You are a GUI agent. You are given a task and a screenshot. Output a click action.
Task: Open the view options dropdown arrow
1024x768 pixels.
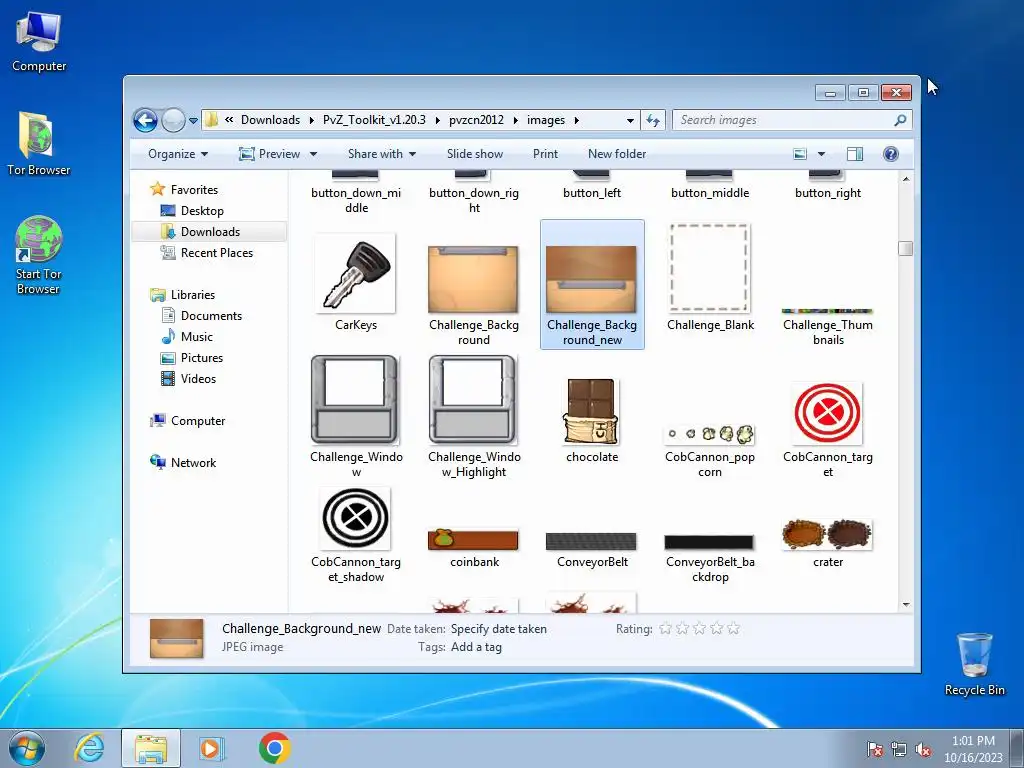pos(822,154)
